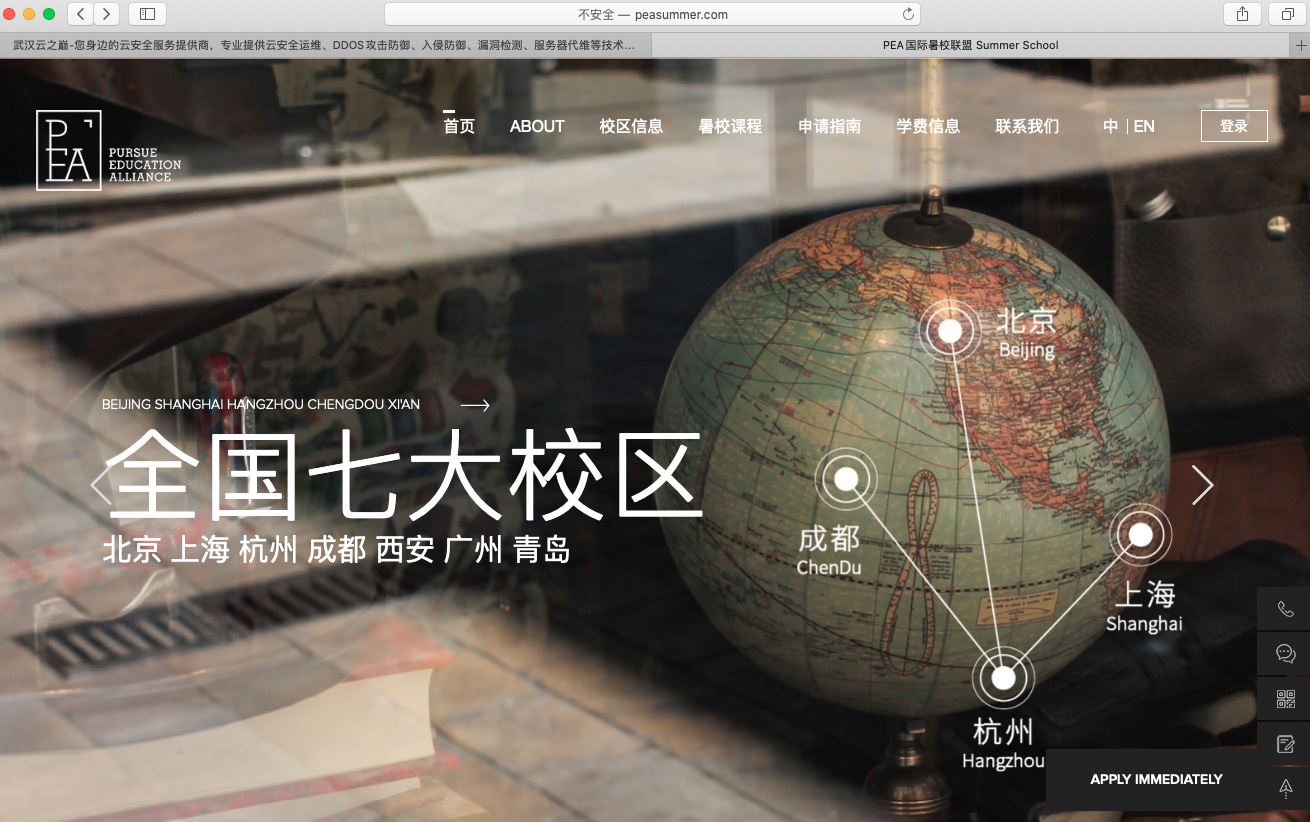The height and width of the screenshot is (822, 1310).
Task: Click the phone contact icon on sidebar
Action: [x=1285, y=609]
